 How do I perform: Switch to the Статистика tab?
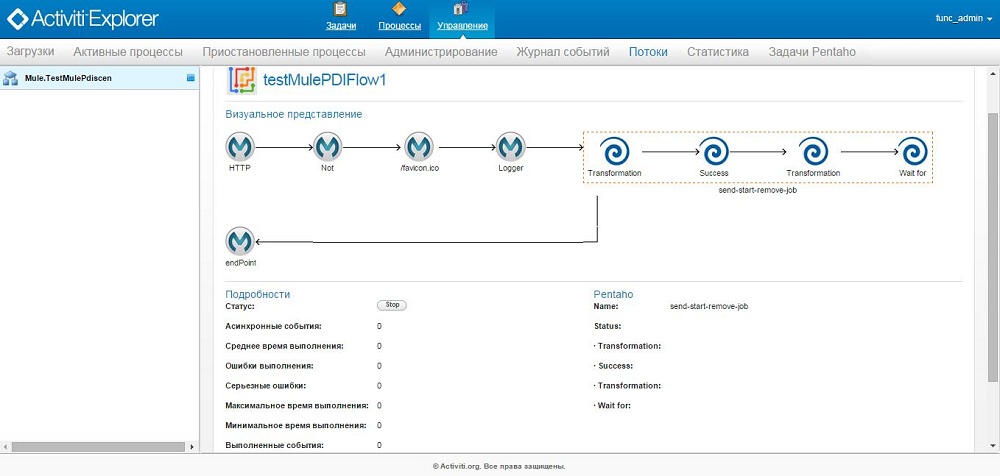717,51
